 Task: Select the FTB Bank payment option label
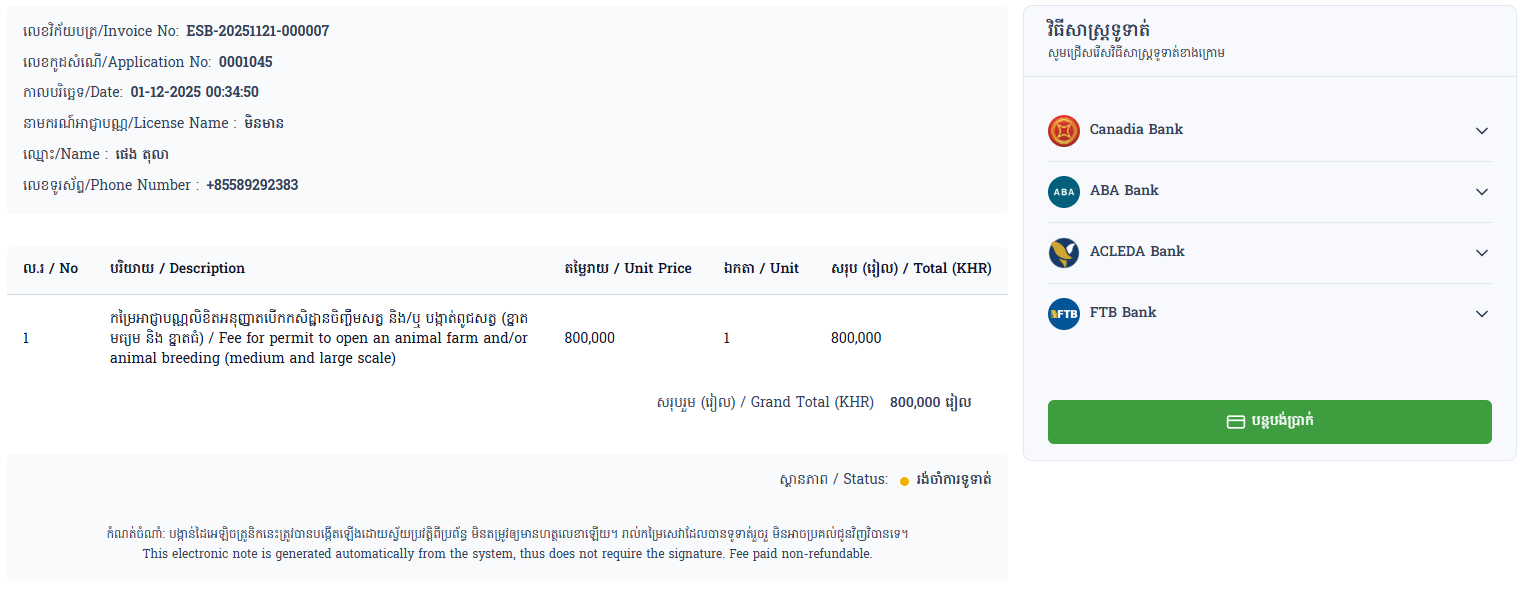point(1123,312)
